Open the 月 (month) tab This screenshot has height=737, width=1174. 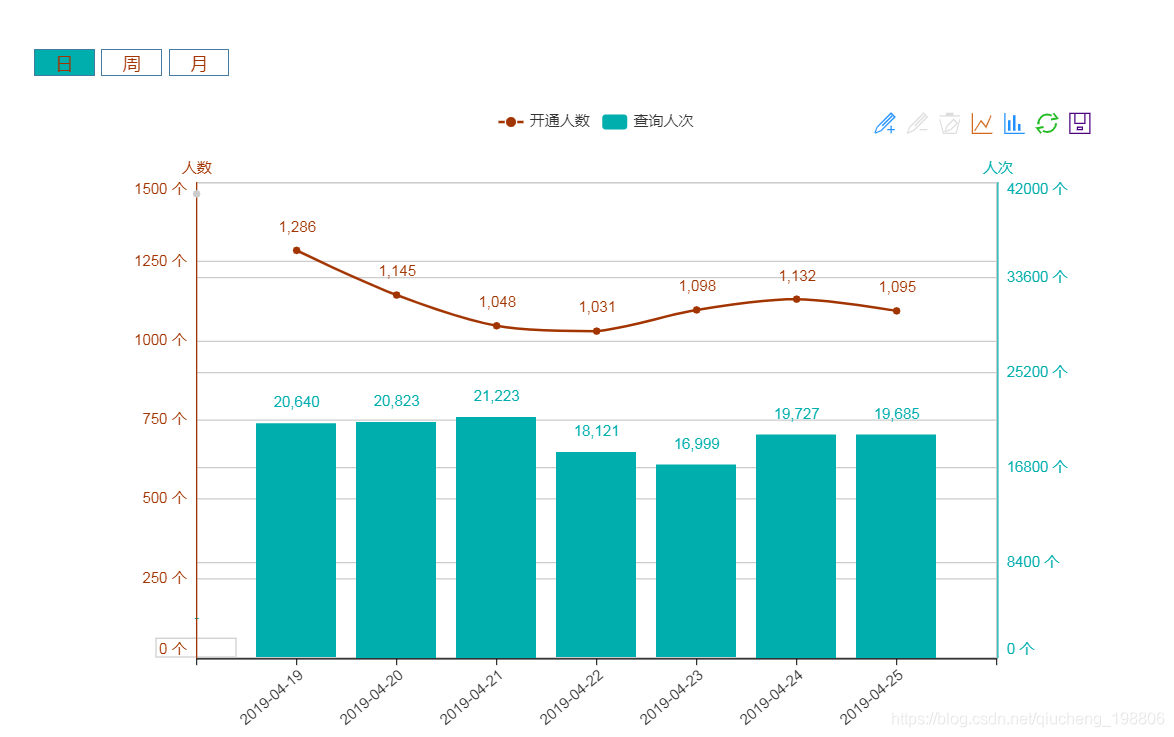(x=199, y=63)
